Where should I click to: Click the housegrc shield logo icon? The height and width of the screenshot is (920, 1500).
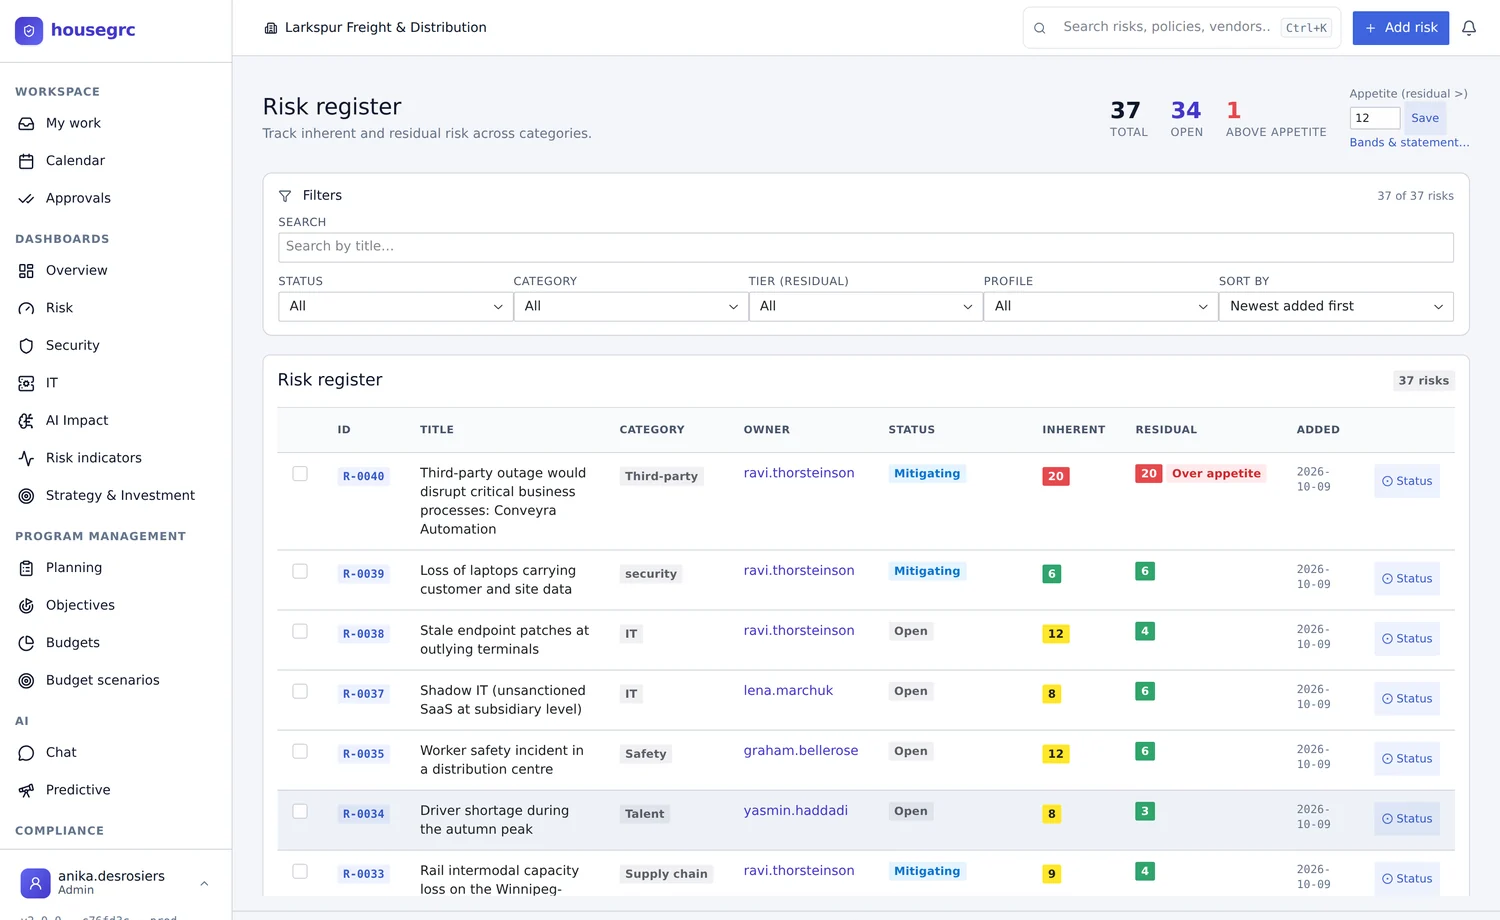point(29,31)
